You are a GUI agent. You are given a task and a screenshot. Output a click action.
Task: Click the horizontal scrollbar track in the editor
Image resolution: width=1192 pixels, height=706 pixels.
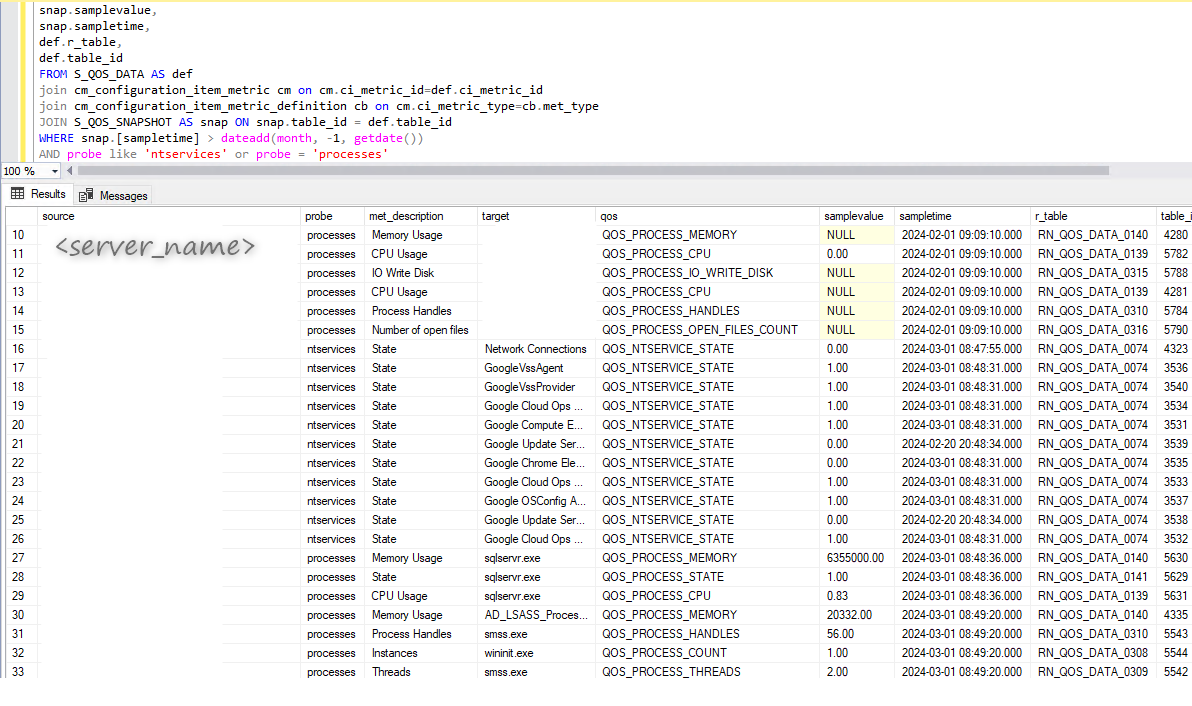pyautogui.click(x=1150, y=171)
